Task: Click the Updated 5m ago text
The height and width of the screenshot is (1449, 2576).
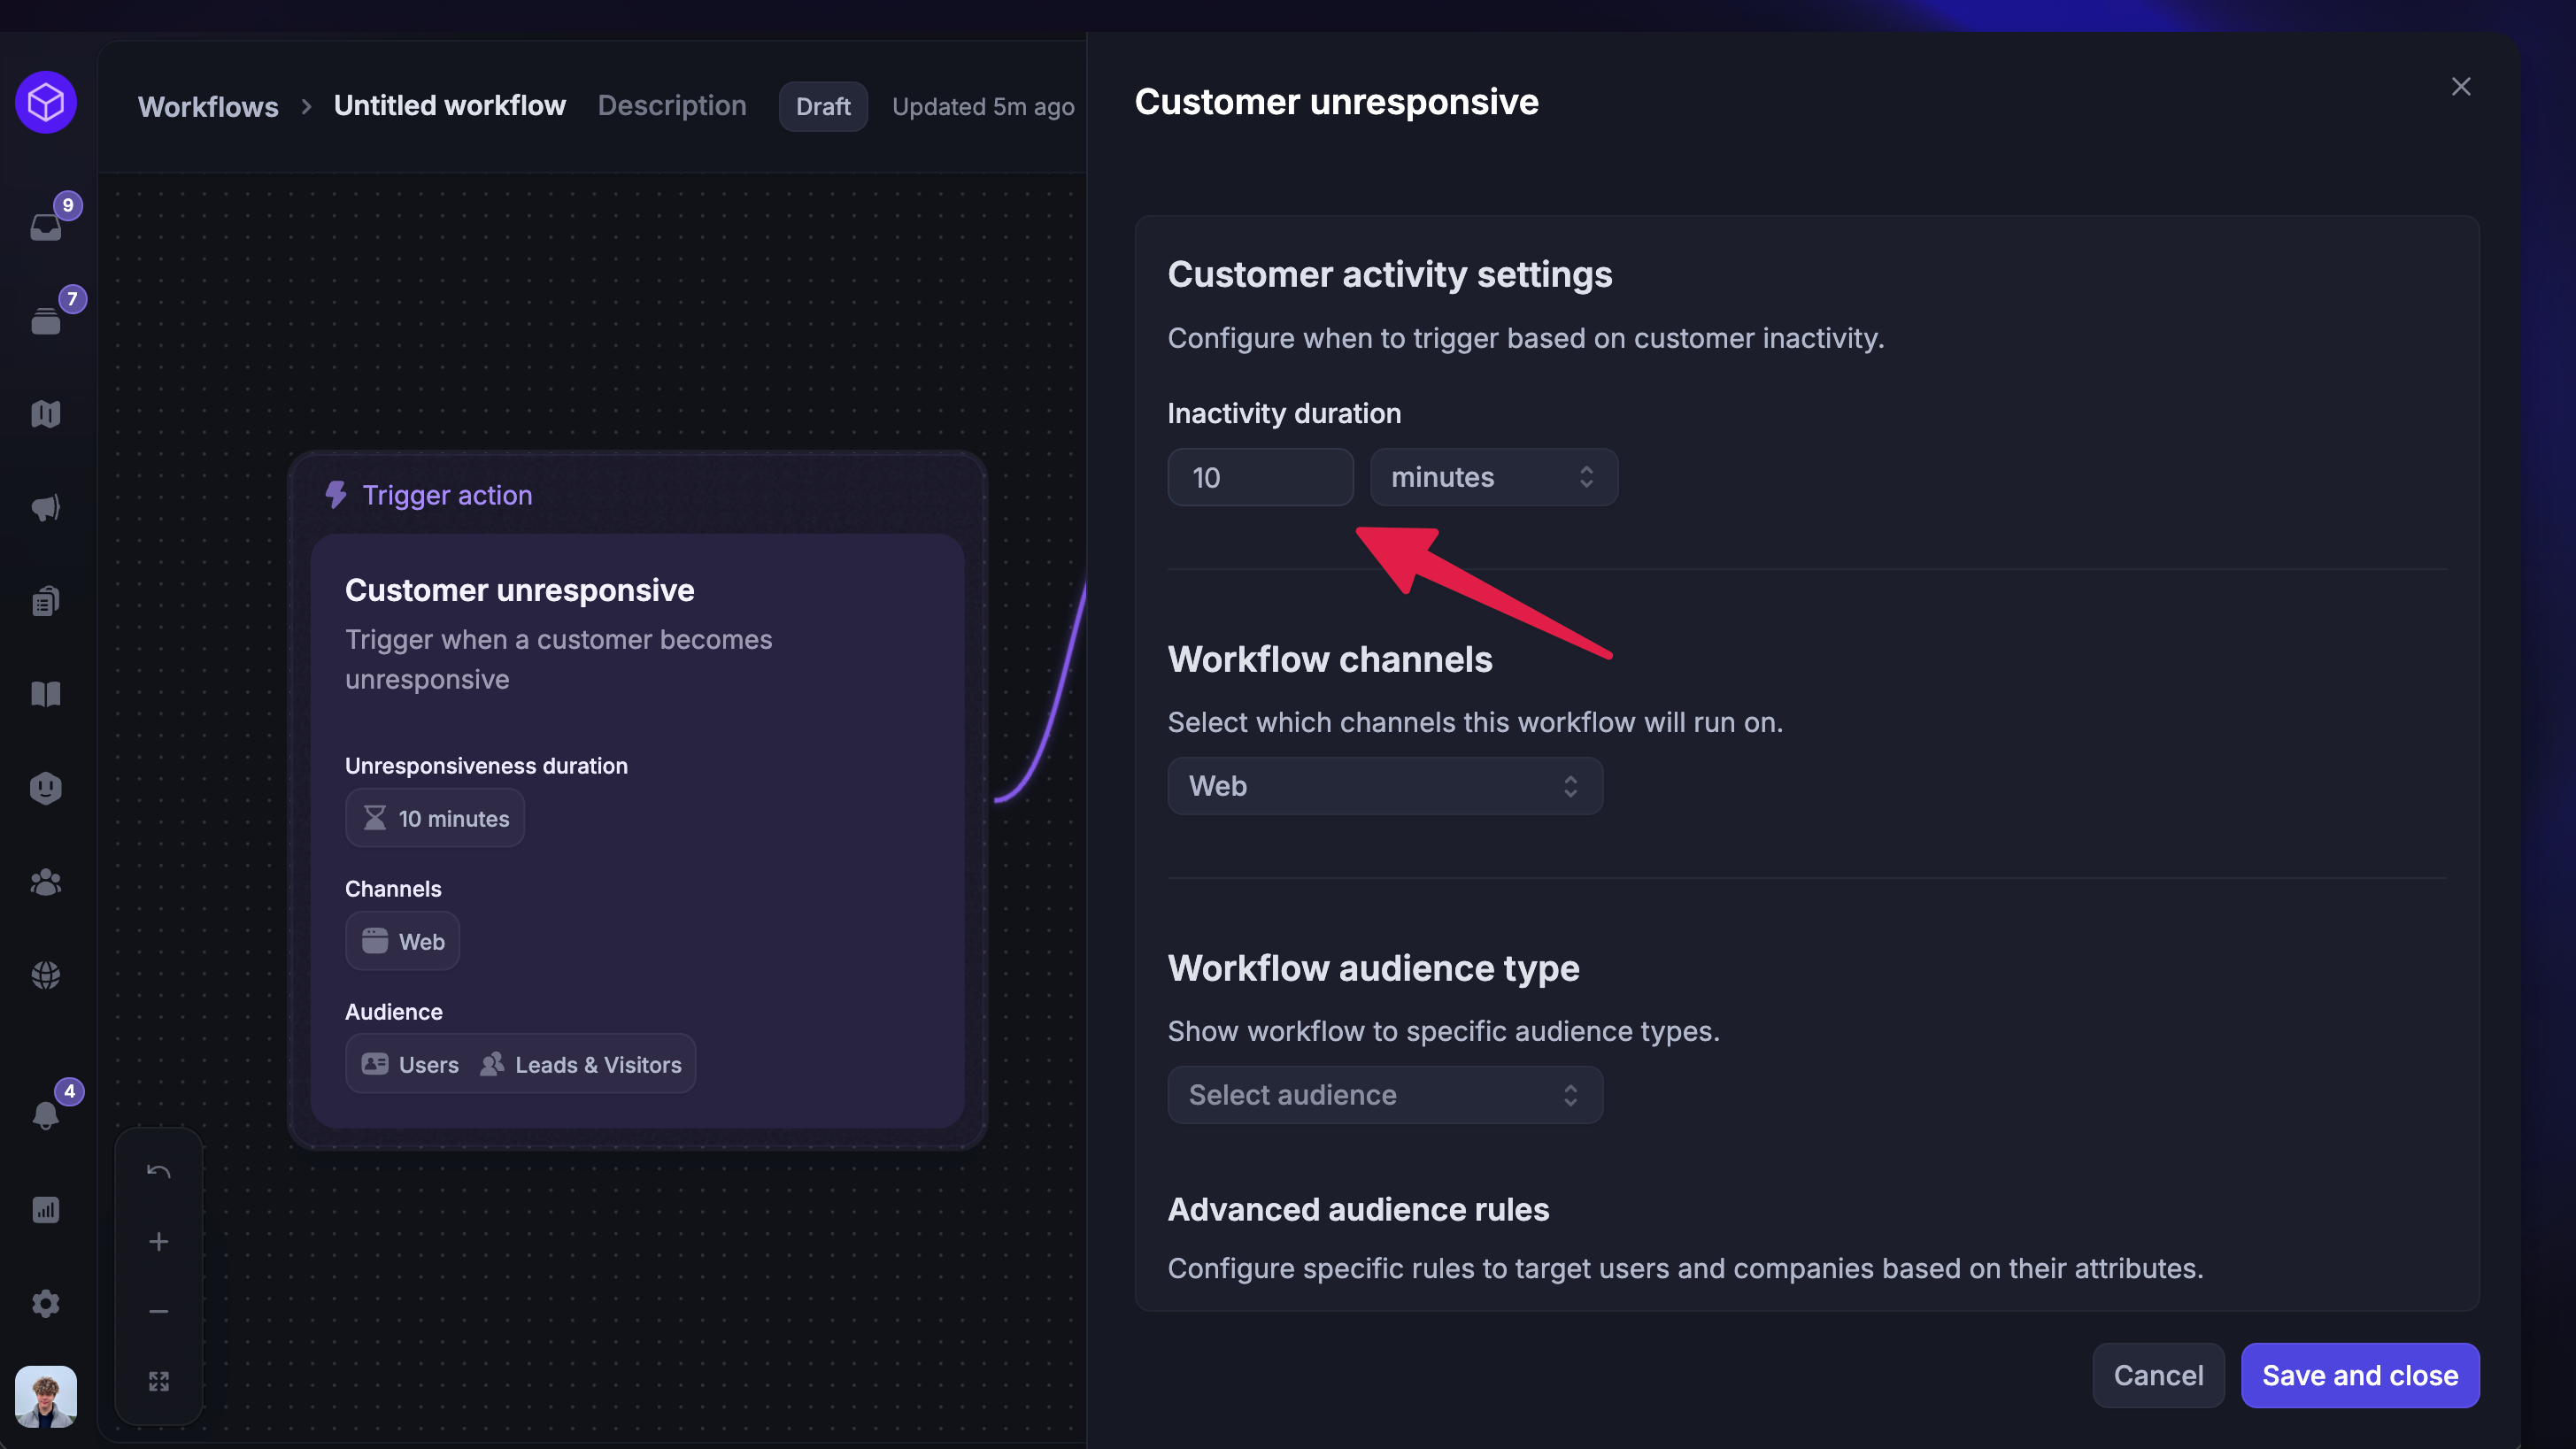Action: 983,106
